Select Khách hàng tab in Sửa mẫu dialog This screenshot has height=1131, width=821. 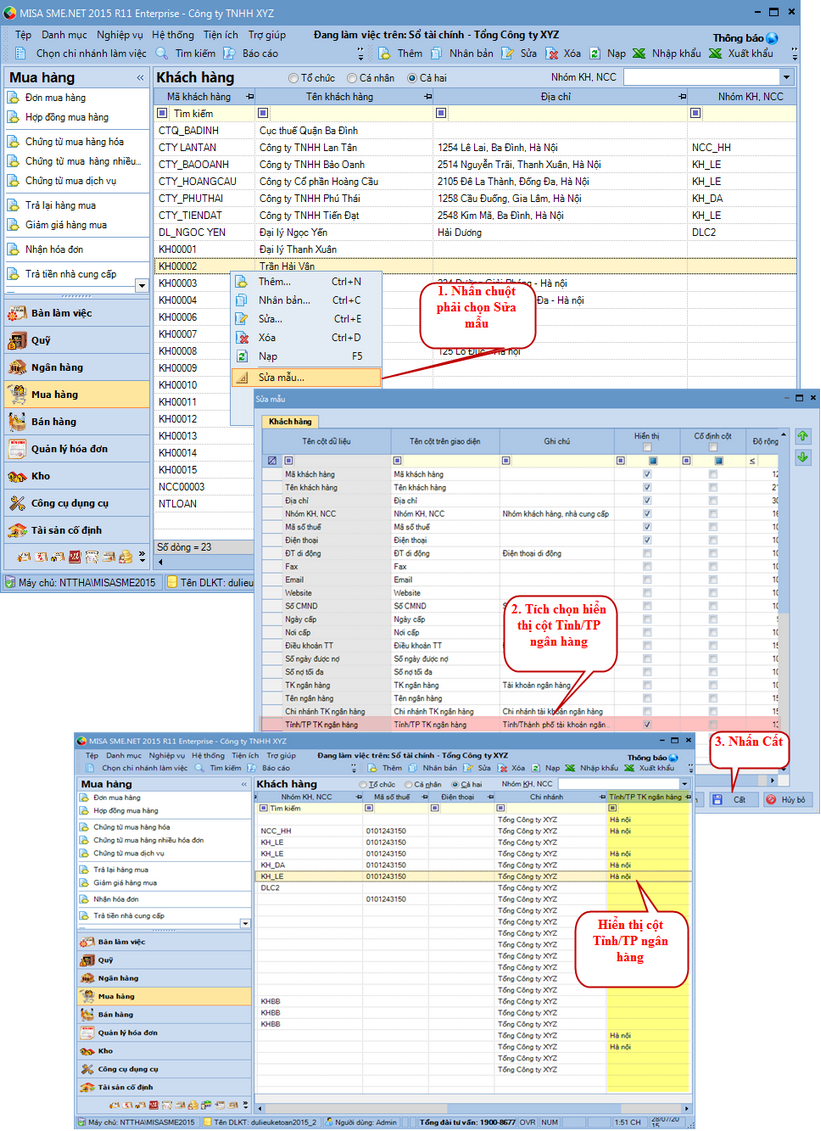290,421
